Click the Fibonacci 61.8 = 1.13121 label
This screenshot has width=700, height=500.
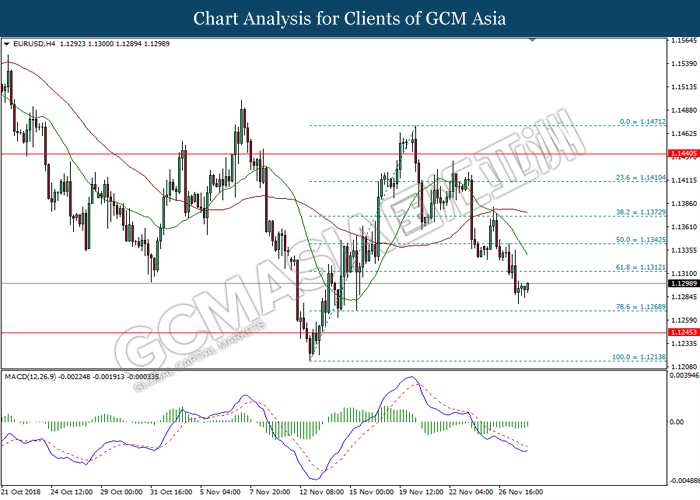(641, 267)
